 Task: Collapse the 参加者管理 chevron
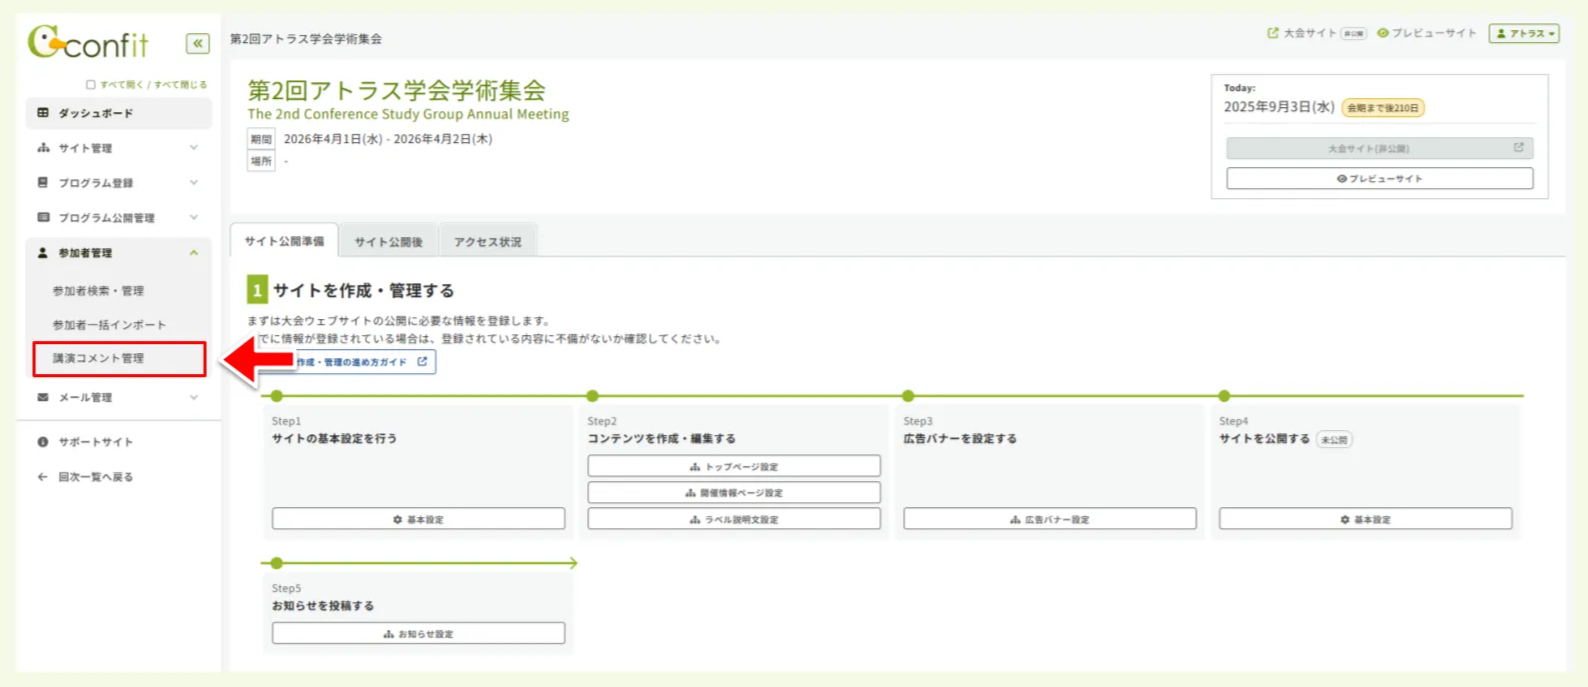[x=194, y=253]
